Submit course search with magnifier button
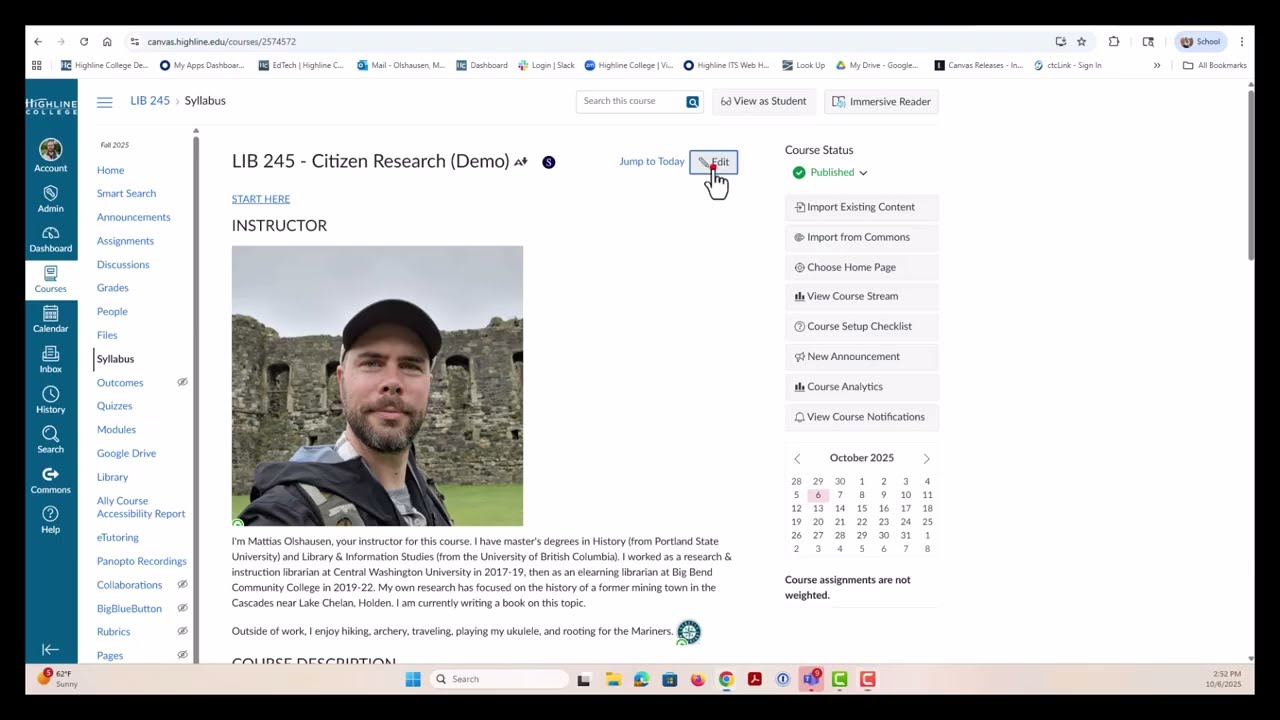 tap(692, 102)
